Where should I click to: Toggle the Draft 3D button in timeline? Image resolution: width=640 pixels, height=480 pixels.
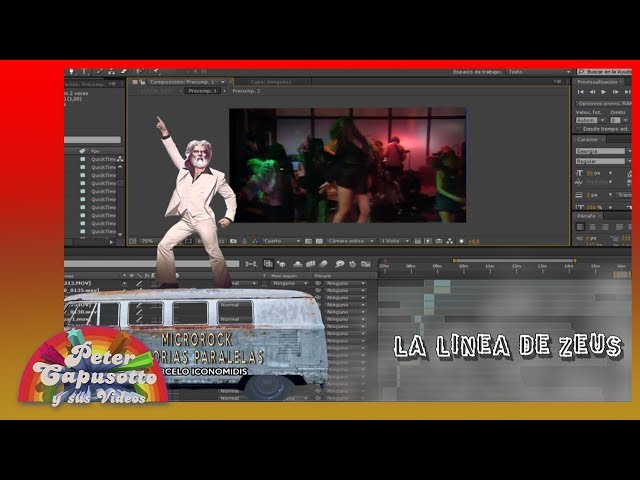point(281,264)
